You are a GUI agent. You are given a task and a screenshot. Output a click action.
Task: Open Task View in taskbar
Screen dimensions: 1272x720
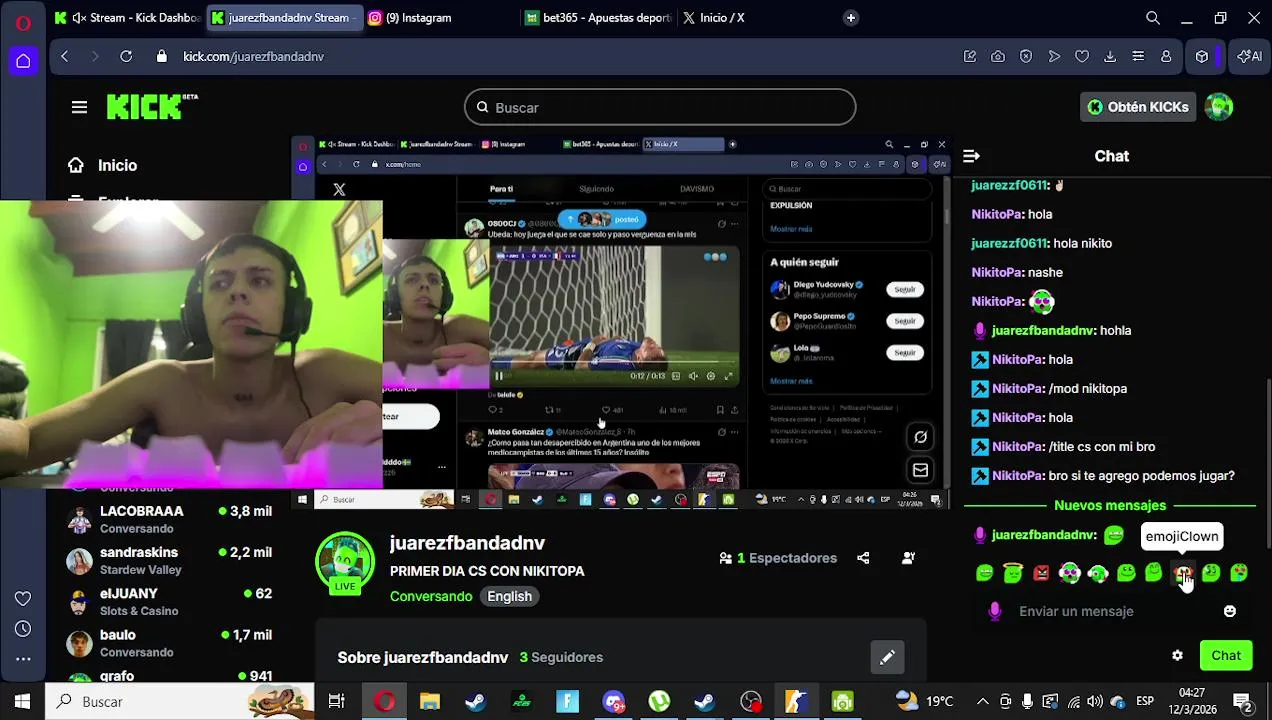point(337,701)
